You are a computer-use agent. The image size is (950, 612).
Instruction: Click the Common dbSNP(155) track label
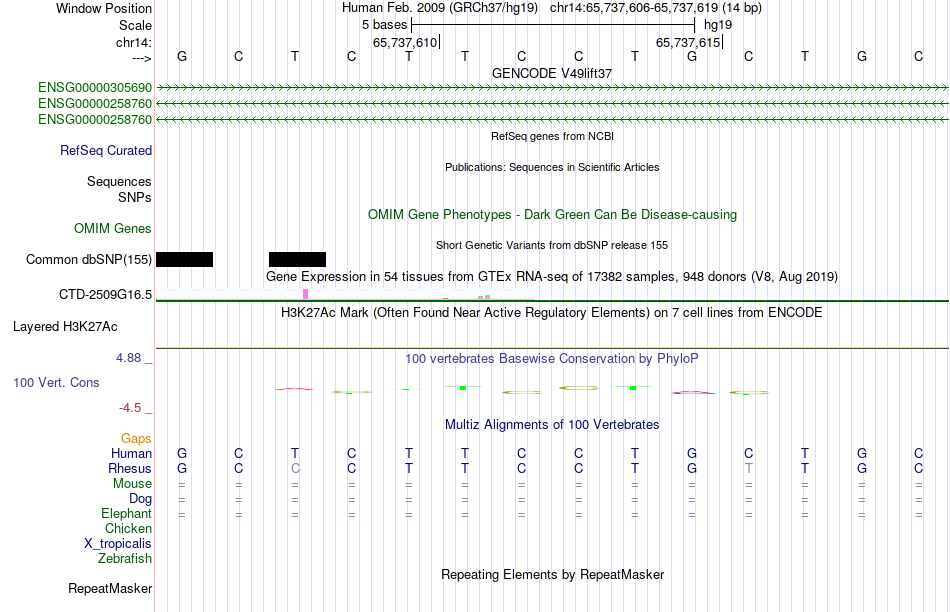click(89, 259)
